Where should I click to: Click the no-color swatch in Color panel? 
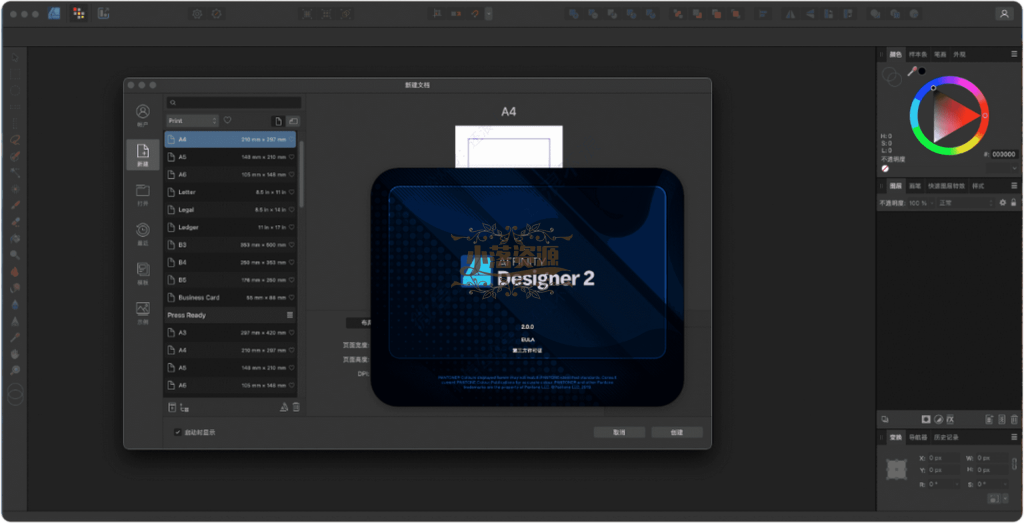click(x=885, y=168)
